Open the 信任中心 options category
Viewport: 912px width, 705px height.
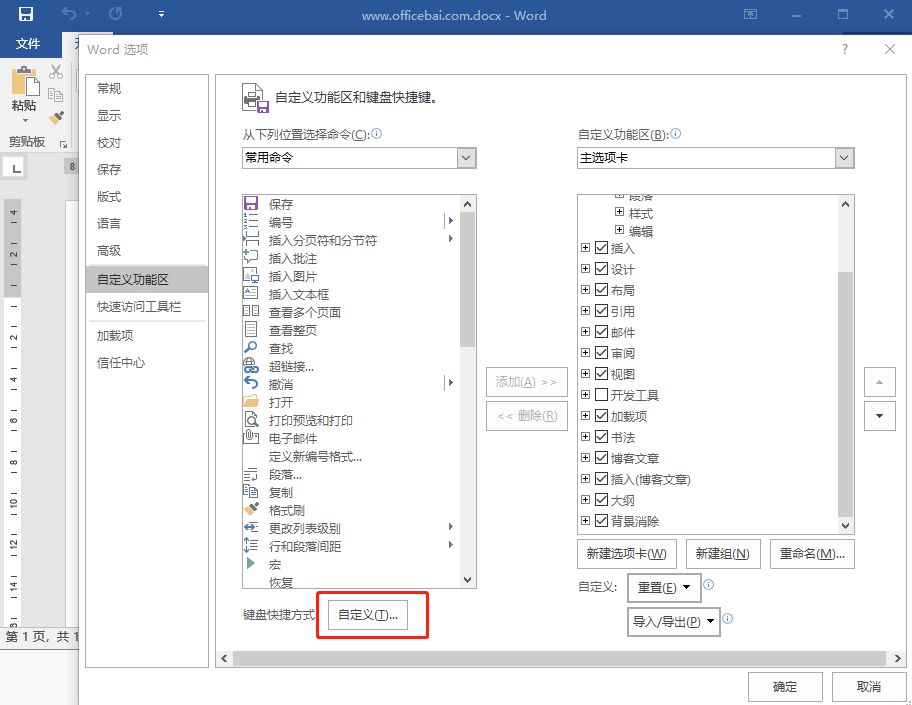147,363
